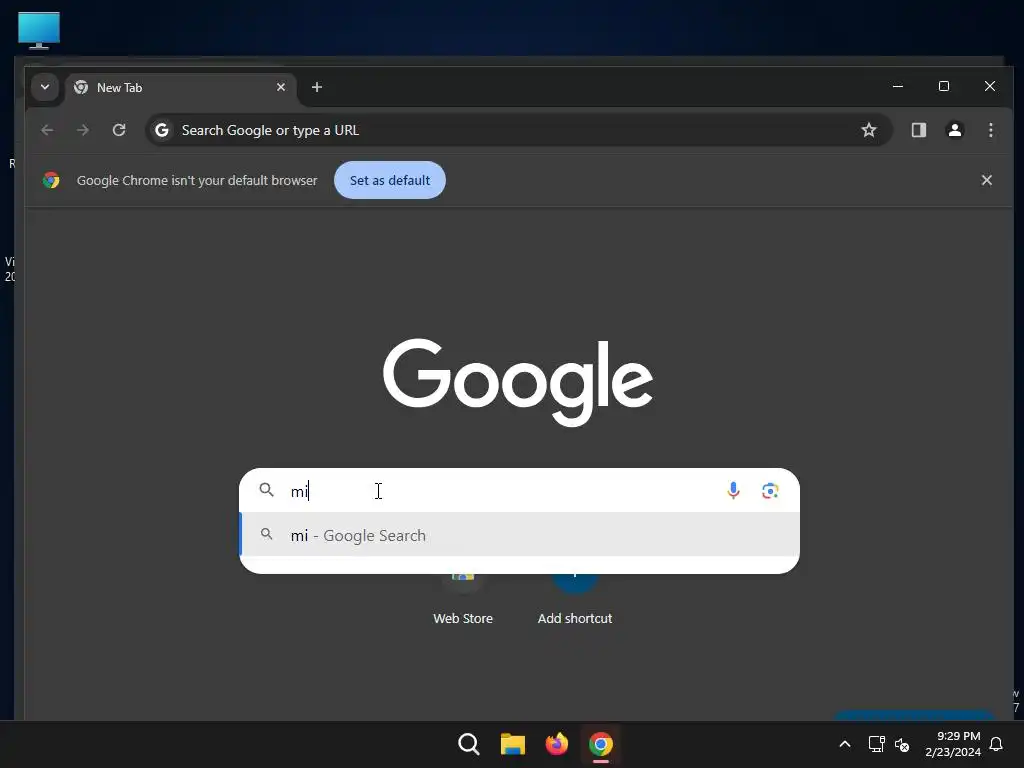Select the New Tab tab
This screenshot has width=1024, height=768.
(x=180, y=88)
